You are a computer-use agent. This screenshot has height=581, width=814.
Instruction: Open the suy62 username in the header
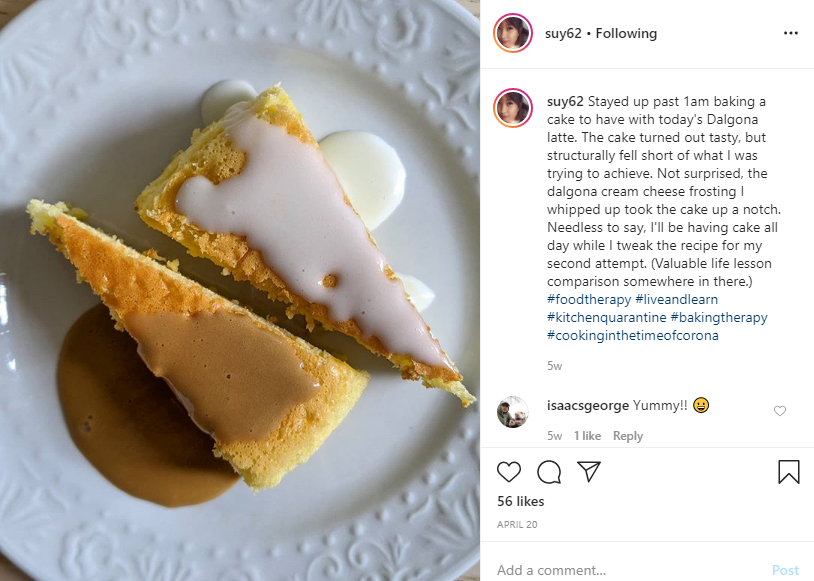pos(564,33)
